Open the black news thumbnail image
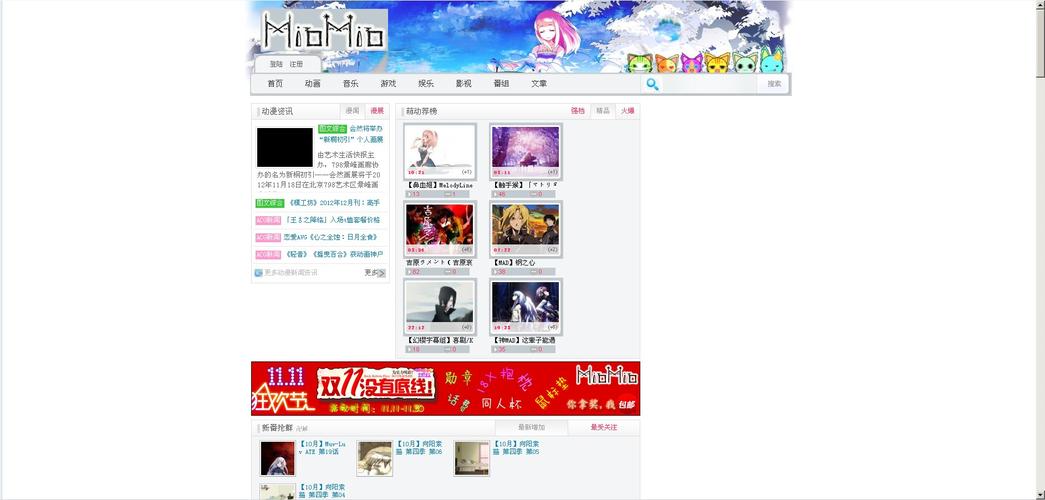 (x=285, y=147)
